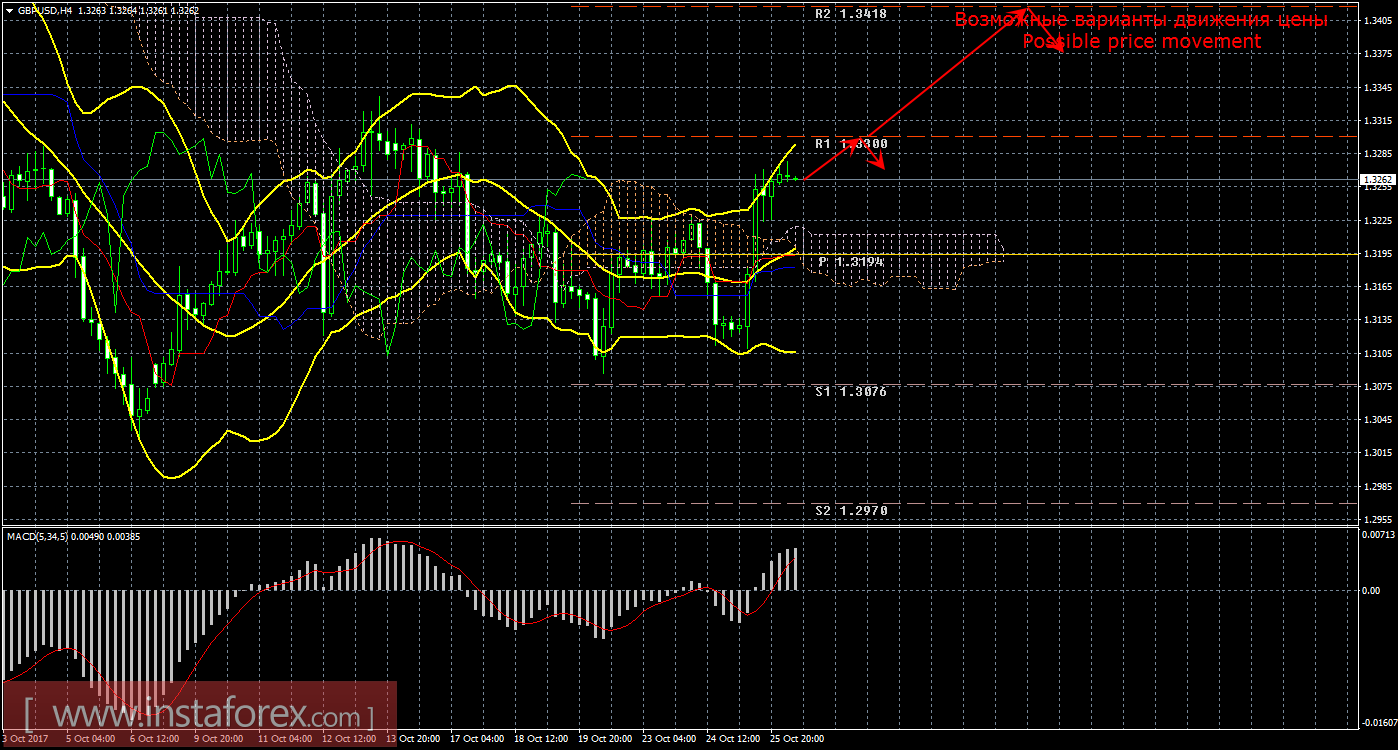Click the MACD zero level 0.00 label
This screenshot has width=1398, height=750.
[1371, 590]
